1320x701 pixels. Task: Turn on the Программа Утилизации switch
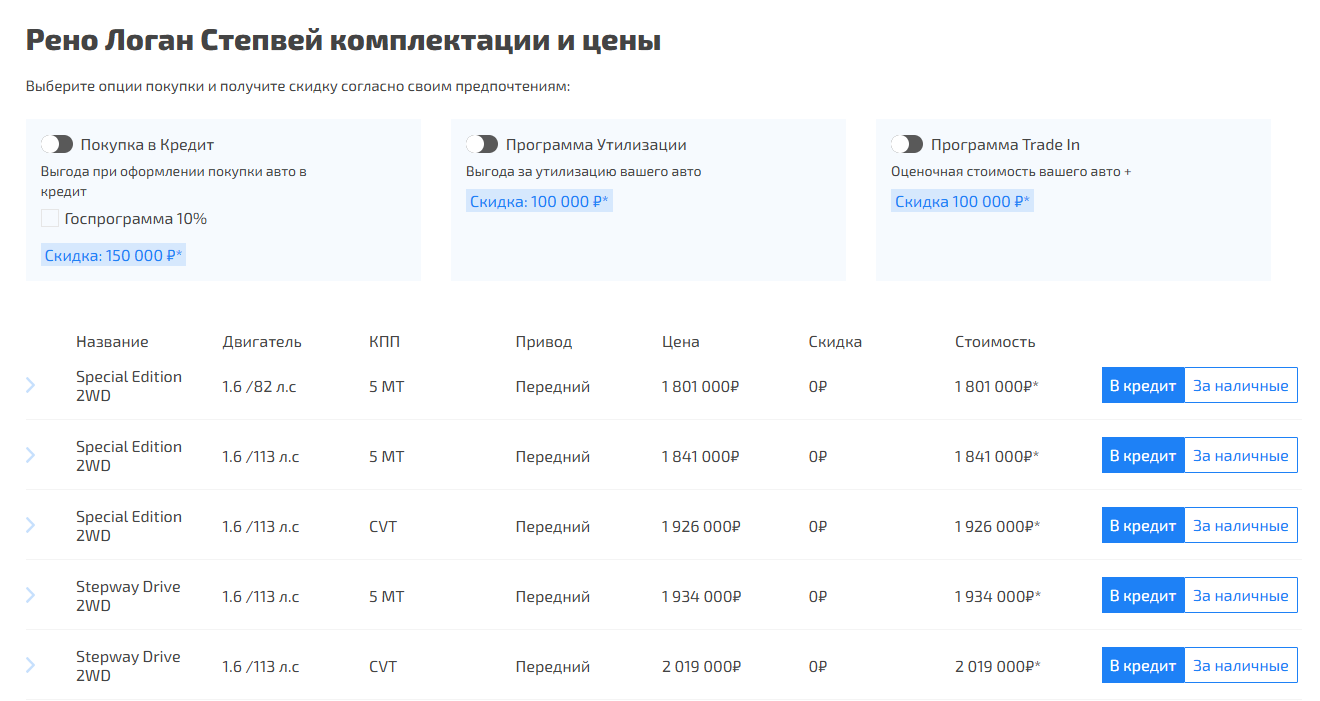click(x=482, y=144)
